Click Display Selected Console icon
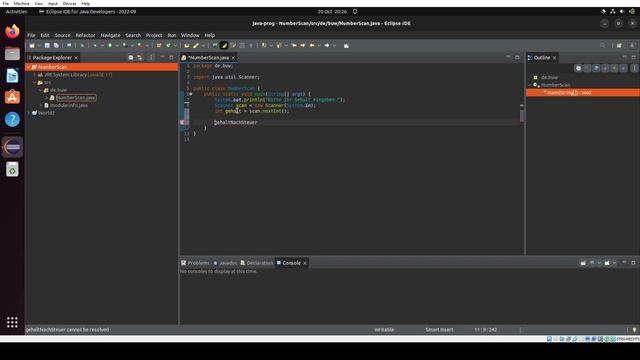Image resolution: width=640 pixels, height=360 pixels. [592, 263]
